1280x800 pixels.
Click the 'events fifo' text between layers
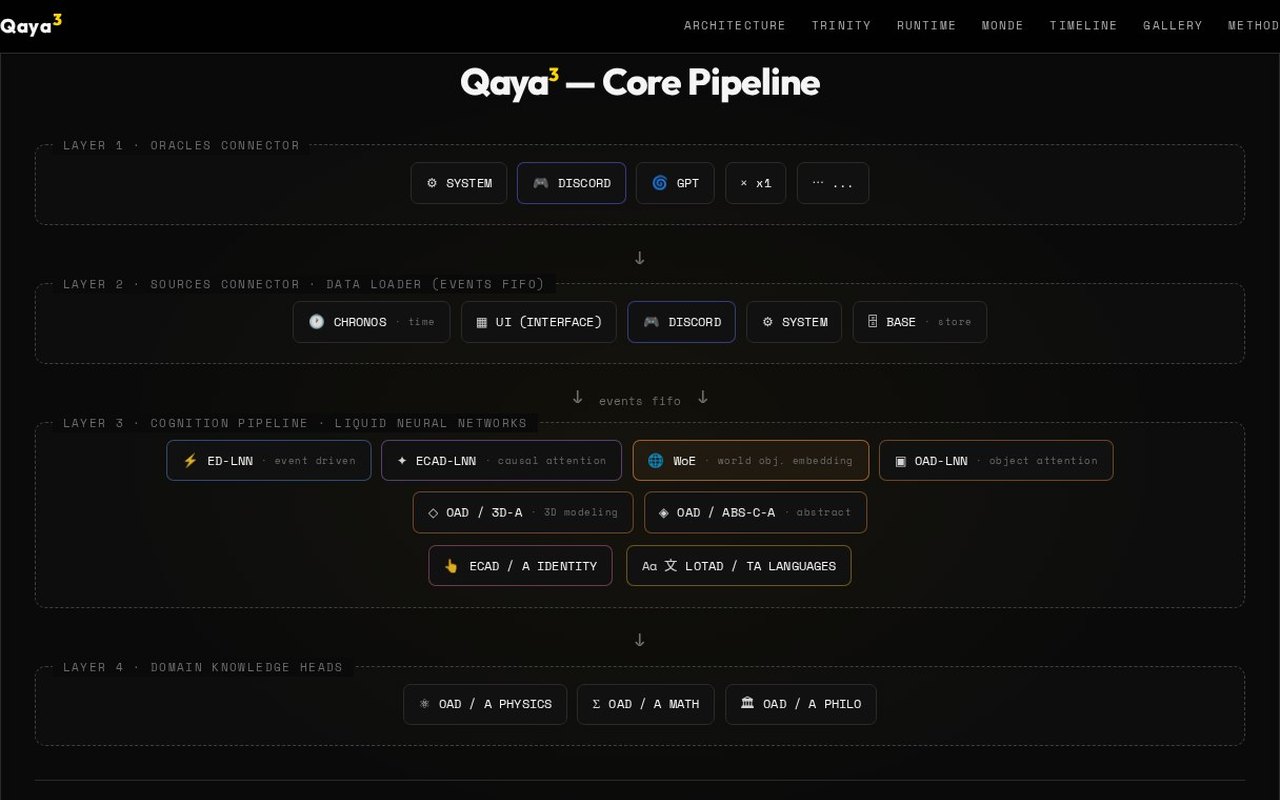coord(640,401)
